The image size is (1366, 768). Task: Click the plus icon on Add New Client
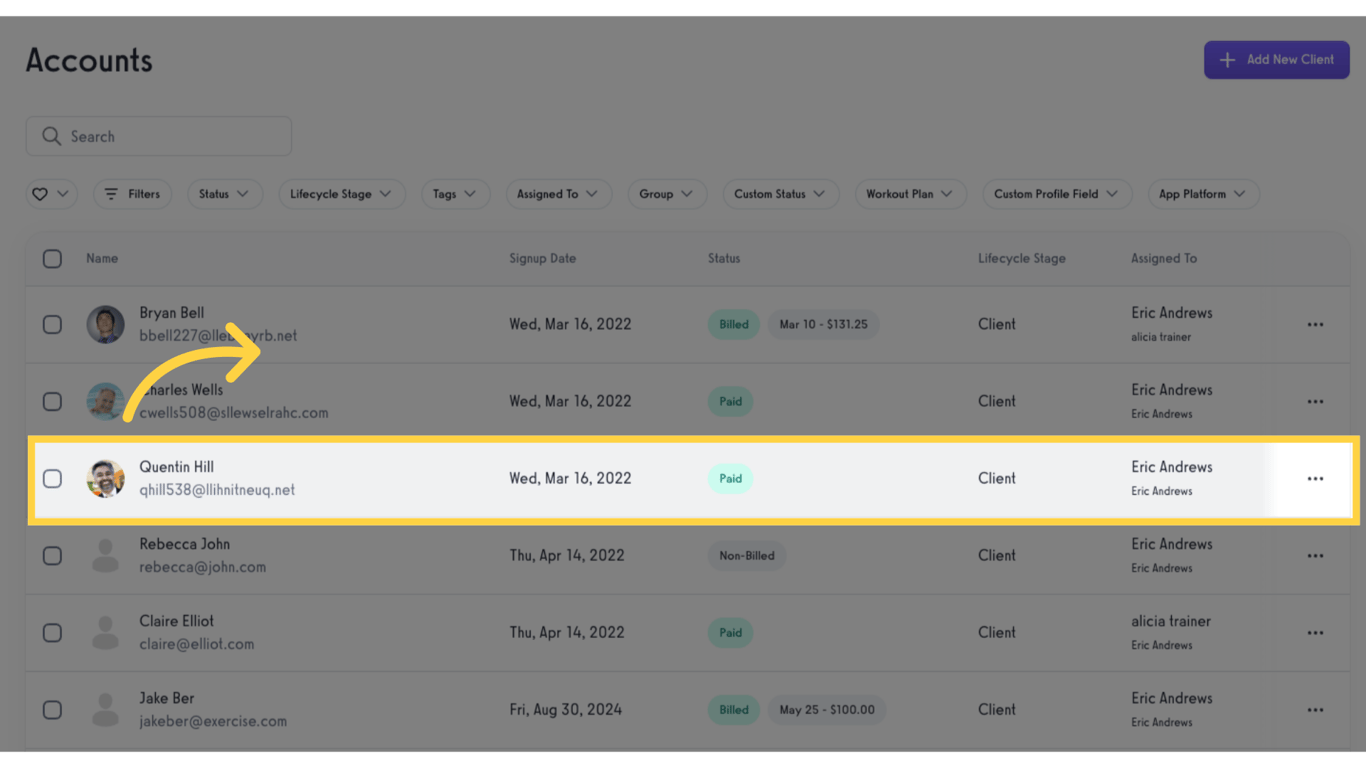[1227, 60]
